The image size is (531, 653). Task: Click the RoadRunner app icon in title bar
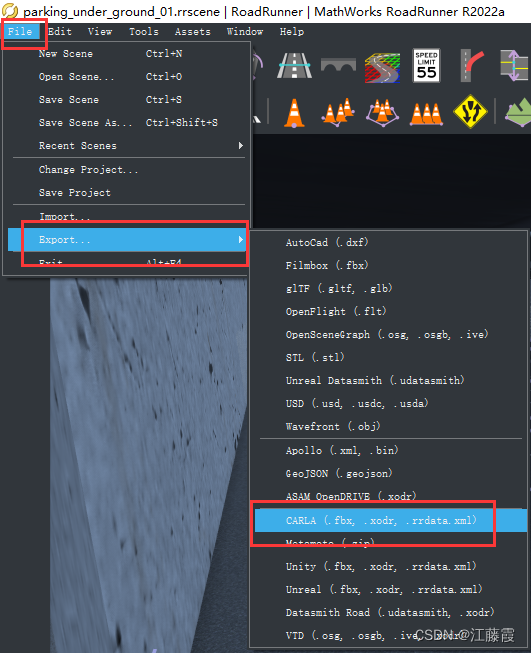coord(10,11)
